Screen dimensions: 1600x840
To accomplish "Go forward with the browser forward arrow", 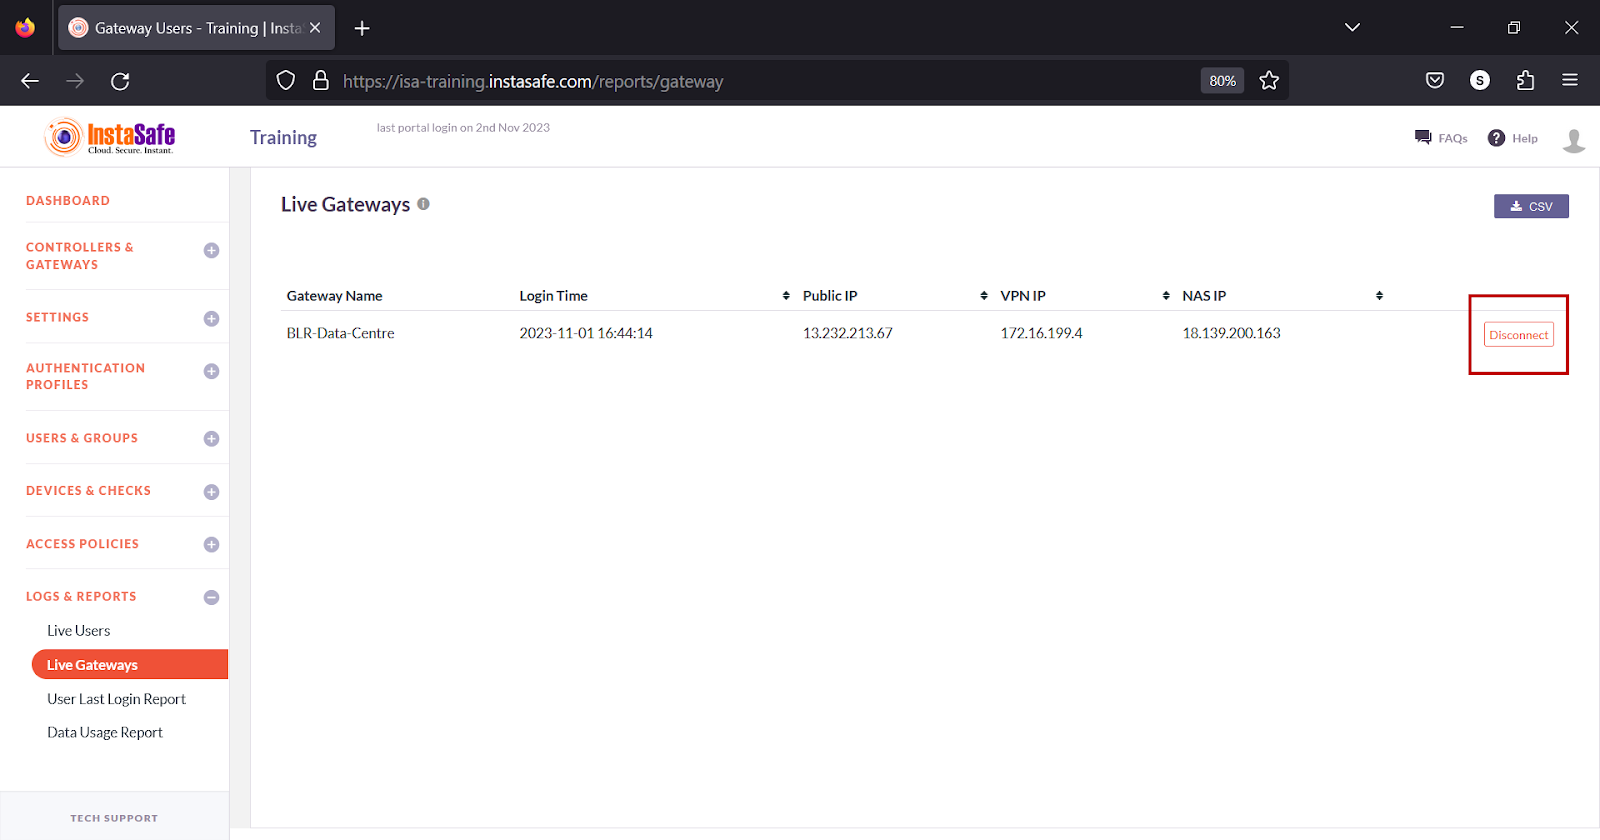I will [75, 81].
